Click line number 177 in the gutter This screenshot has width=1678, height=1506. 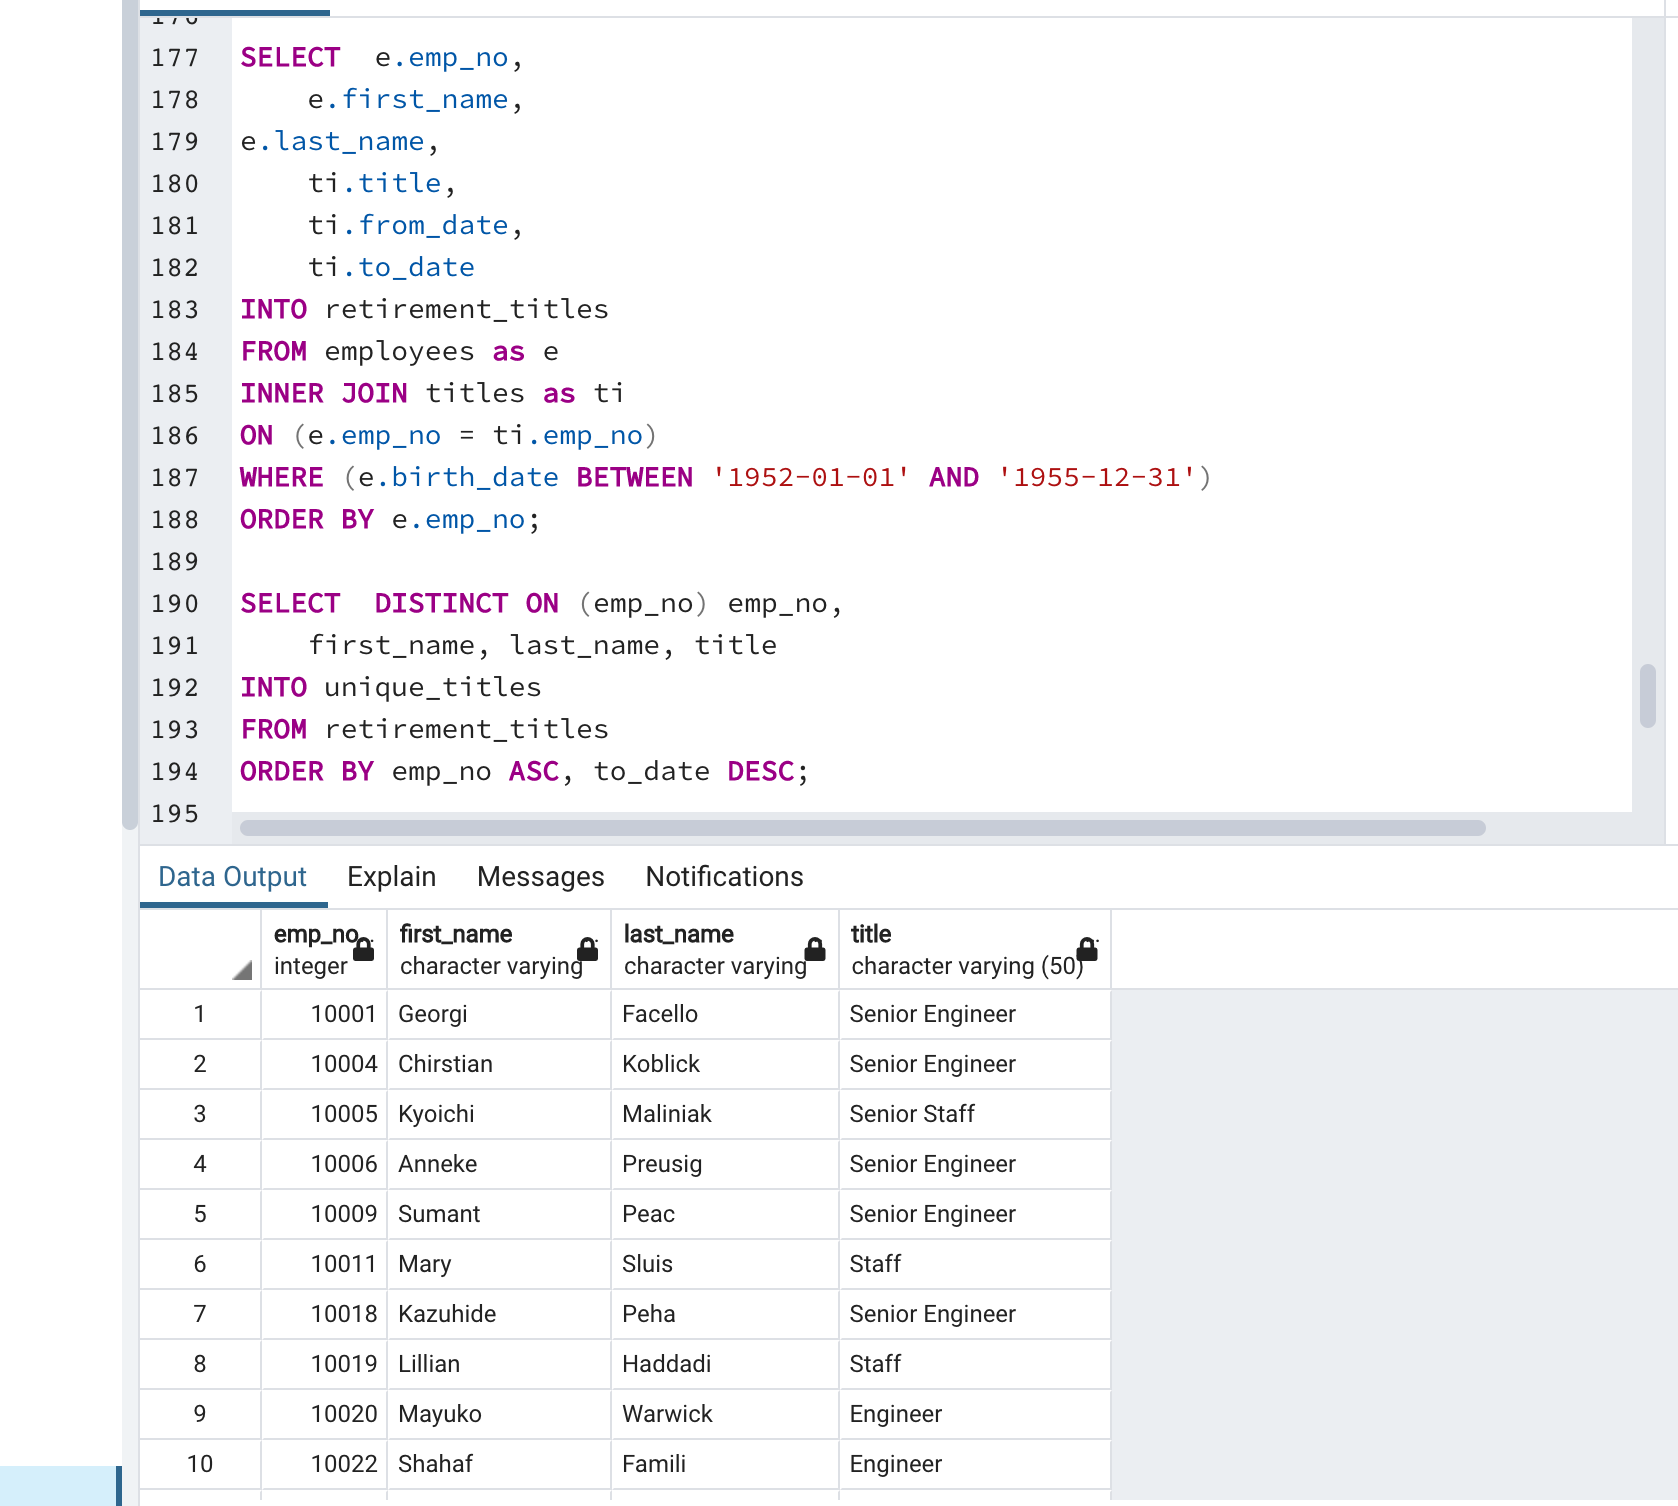[x=175, y=58]
